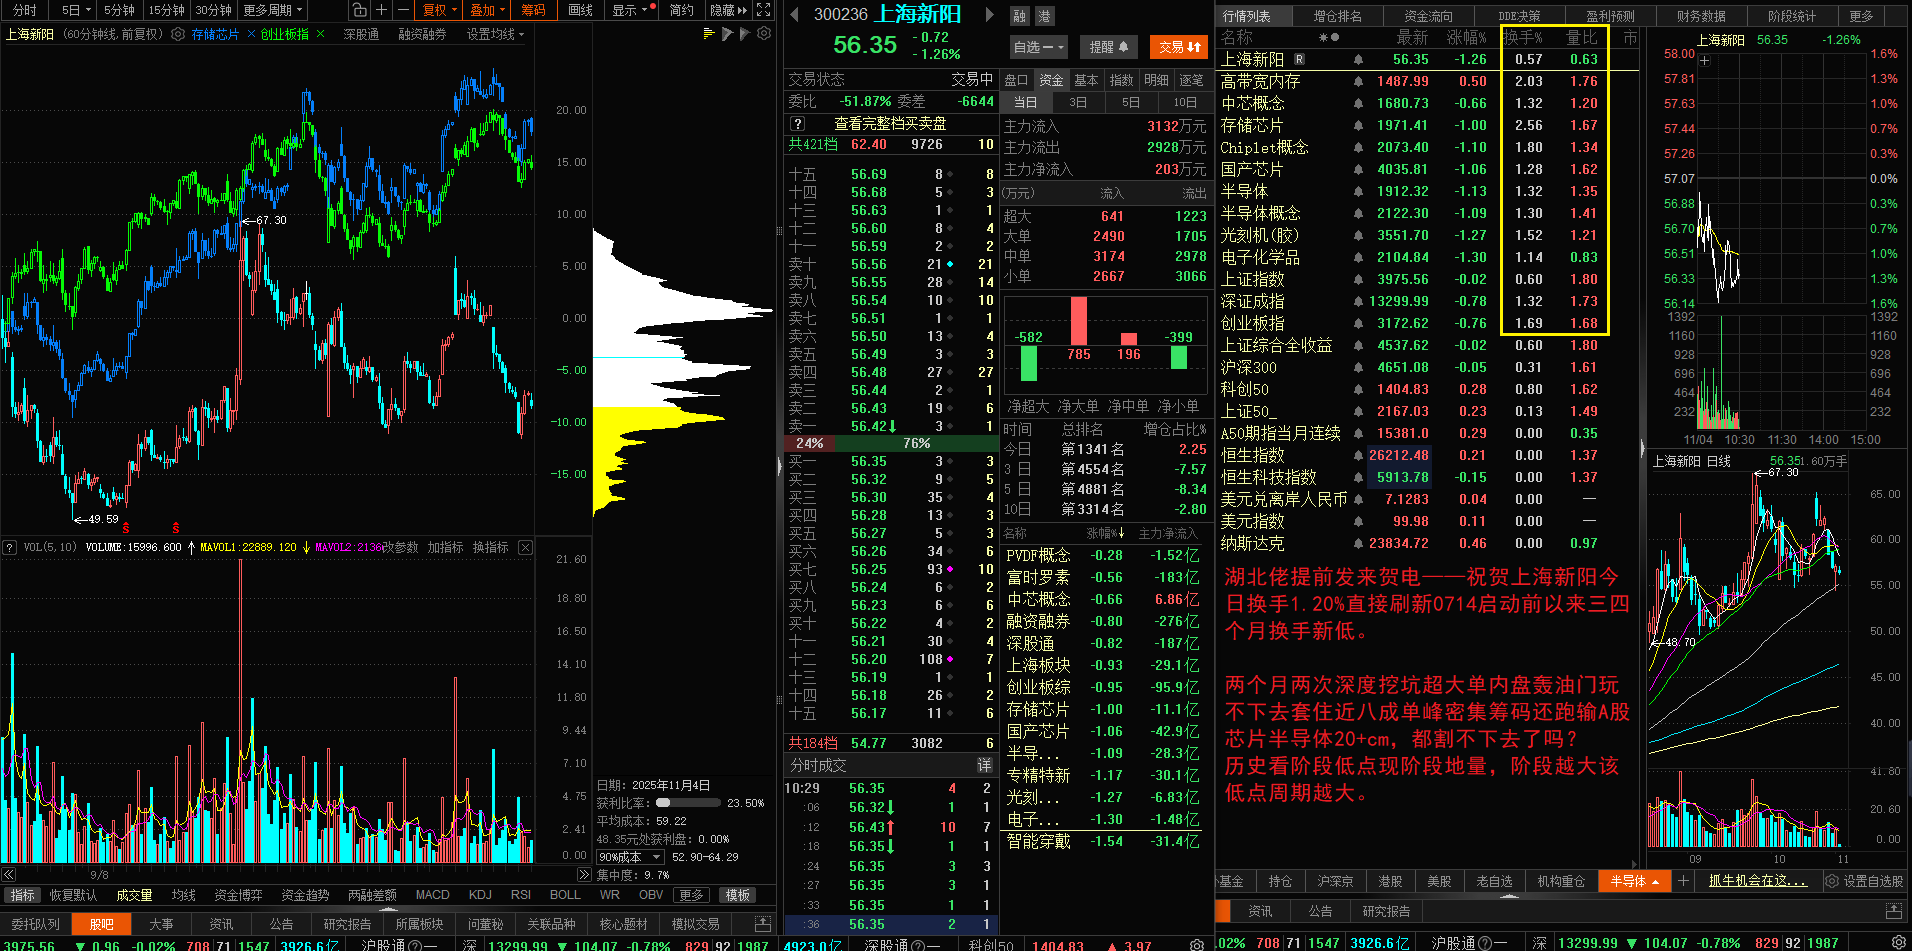Toggle 深股通 overlay on chart
The image size is (1912, 951).
(361, 34)
